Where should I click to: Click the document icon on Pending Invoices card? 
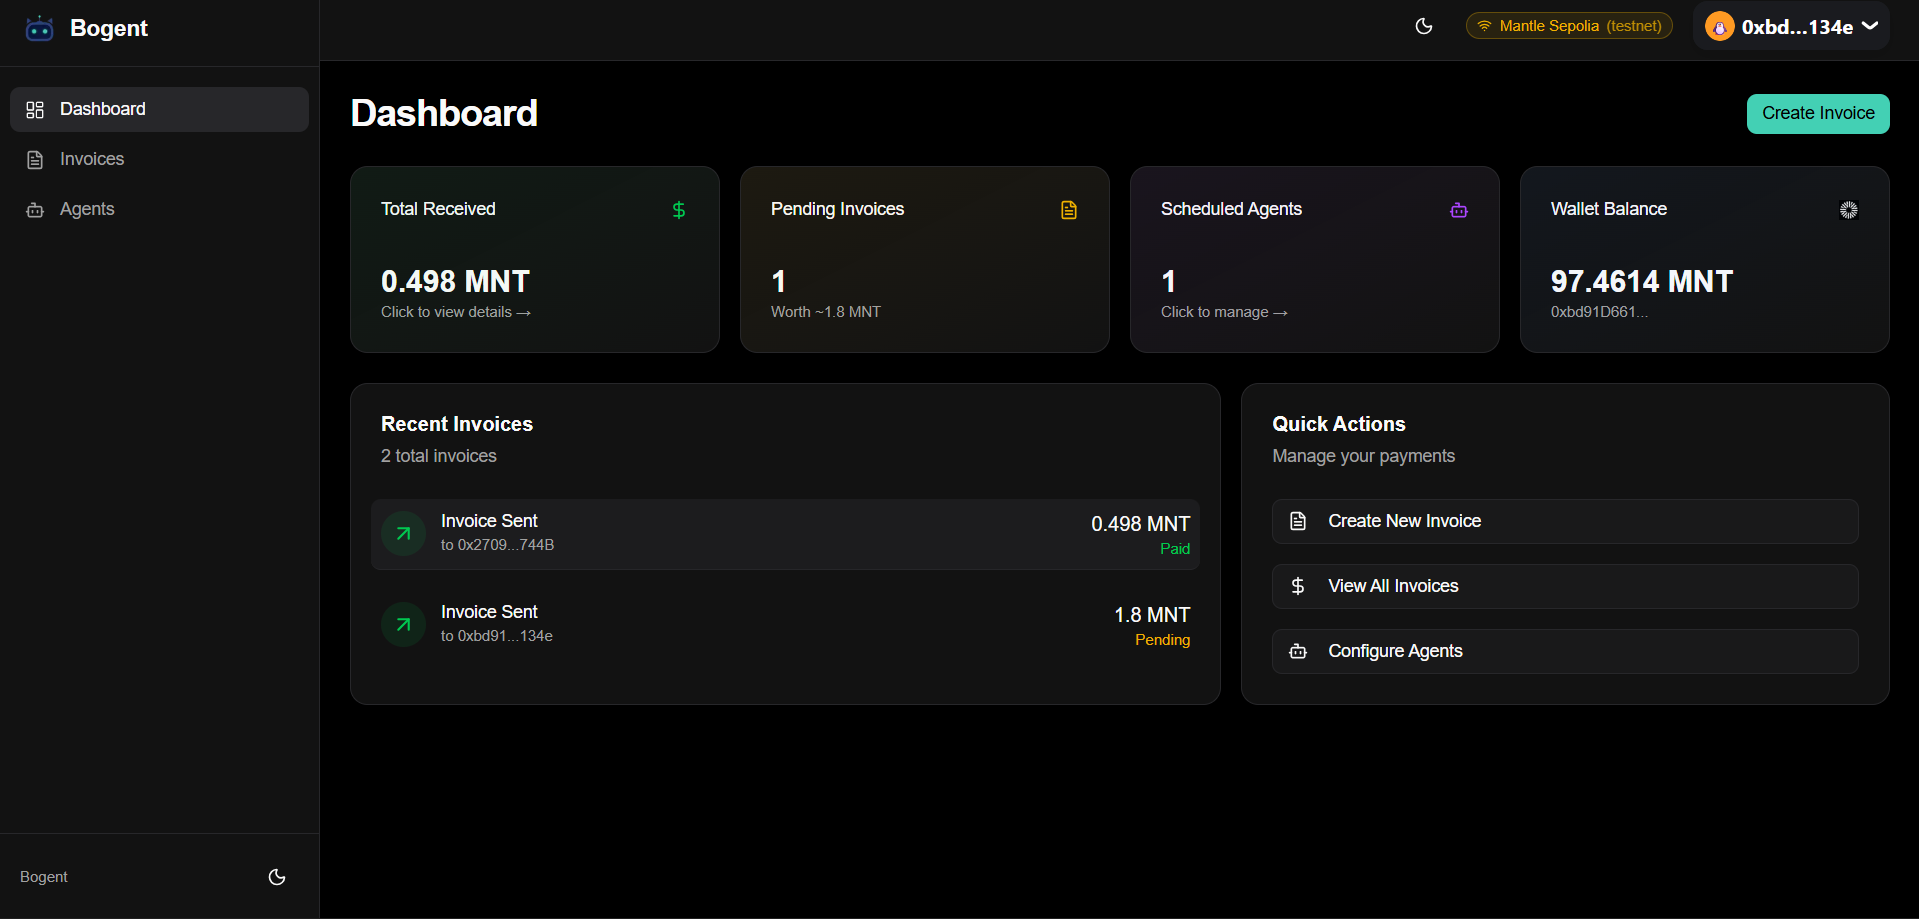(1069, 210)
